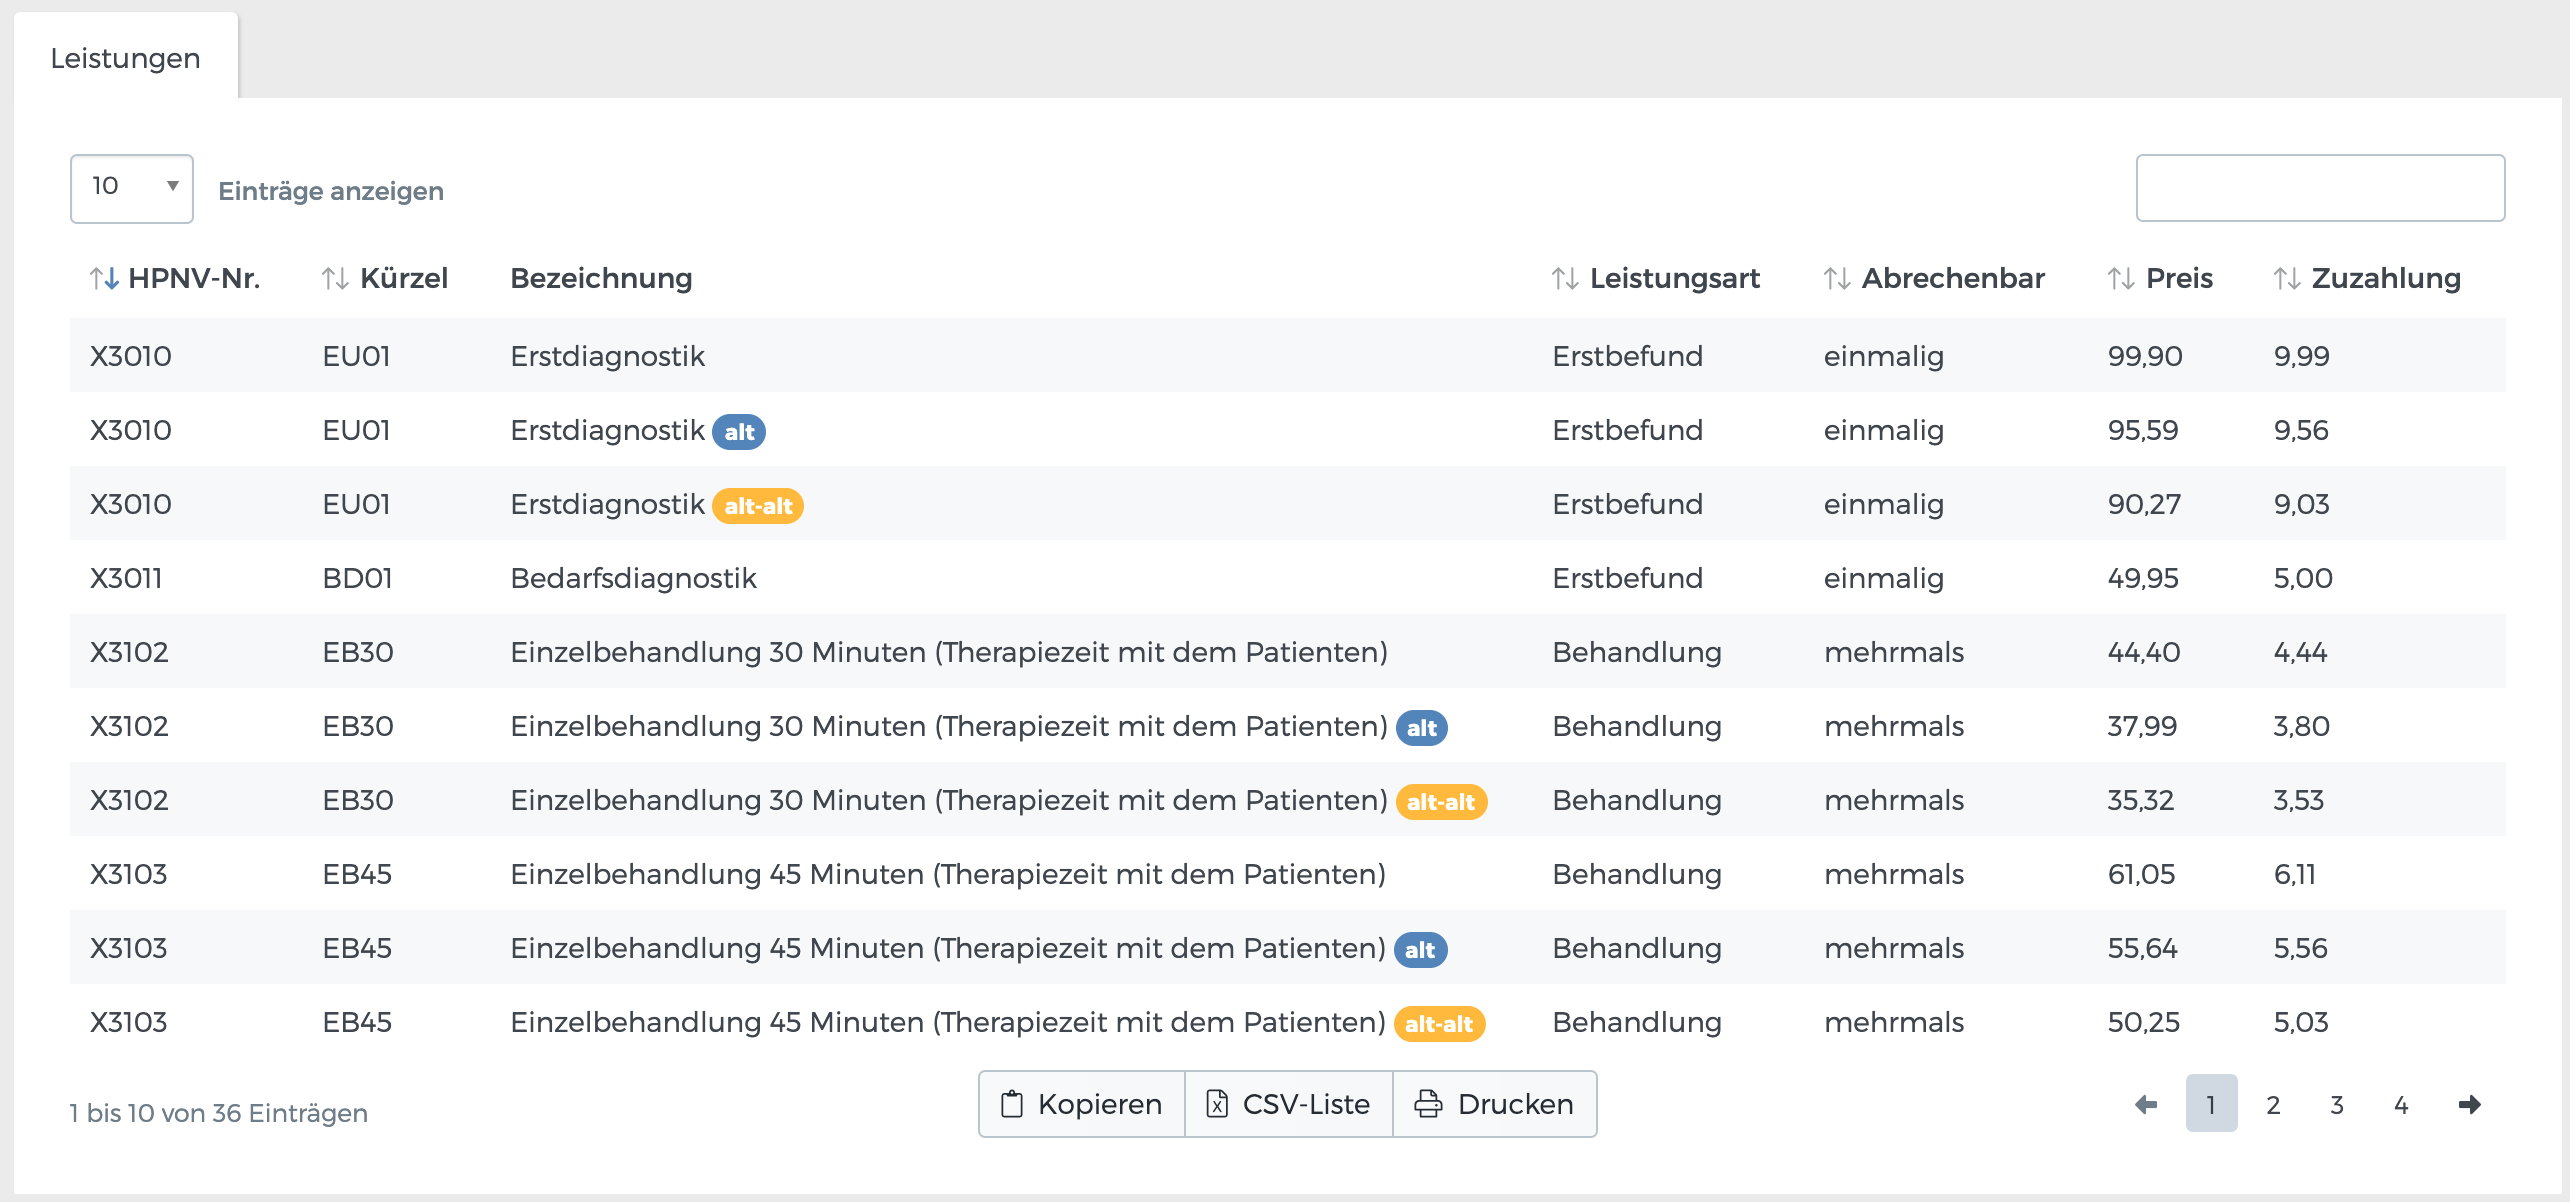
Task: Export table via CSV-Liste button
Action: [1288, 1104]
